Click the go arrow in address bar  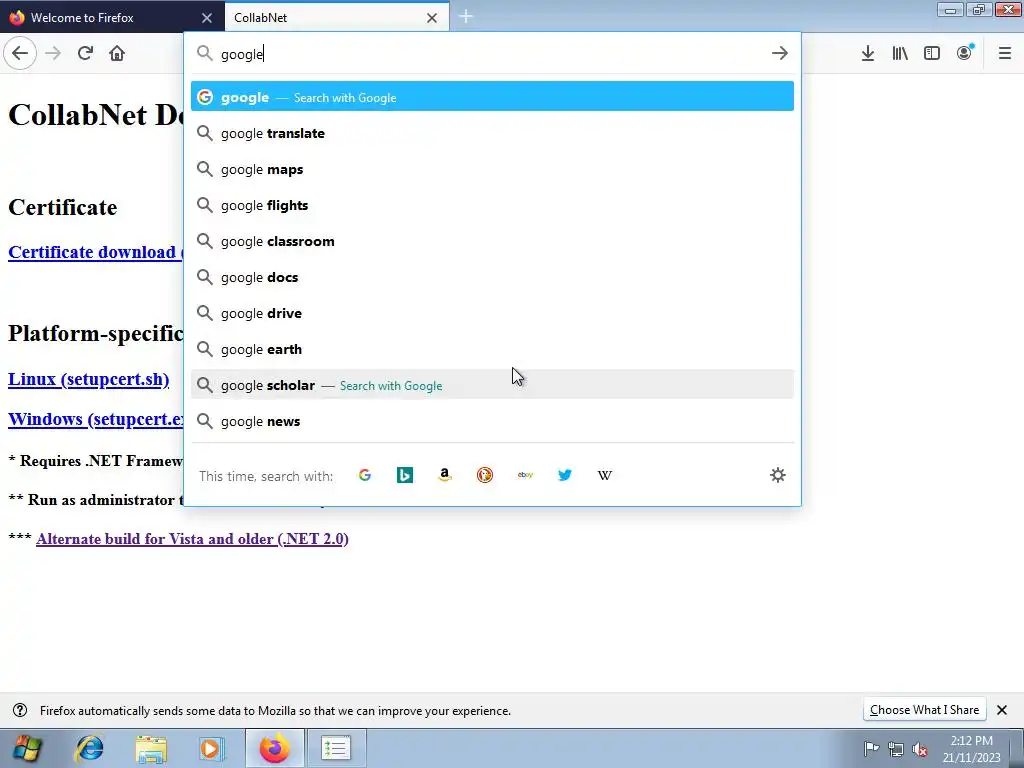pyautogui.click(x=780, y=53)
